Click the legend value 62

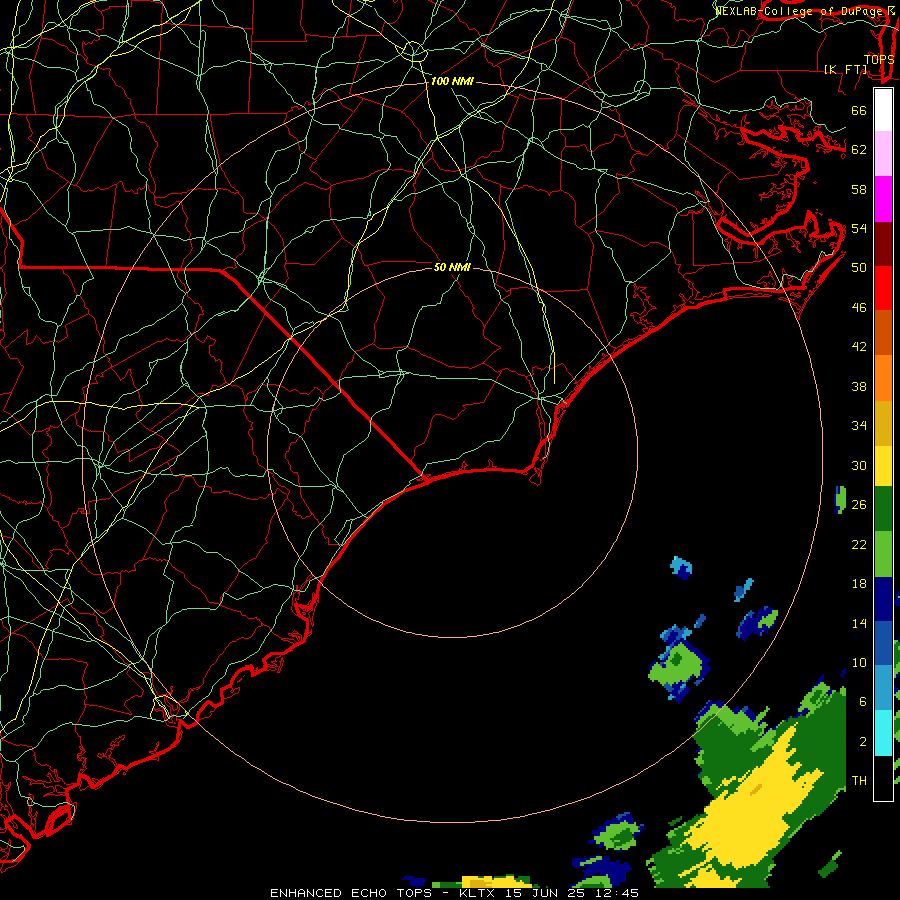(859, 150)
